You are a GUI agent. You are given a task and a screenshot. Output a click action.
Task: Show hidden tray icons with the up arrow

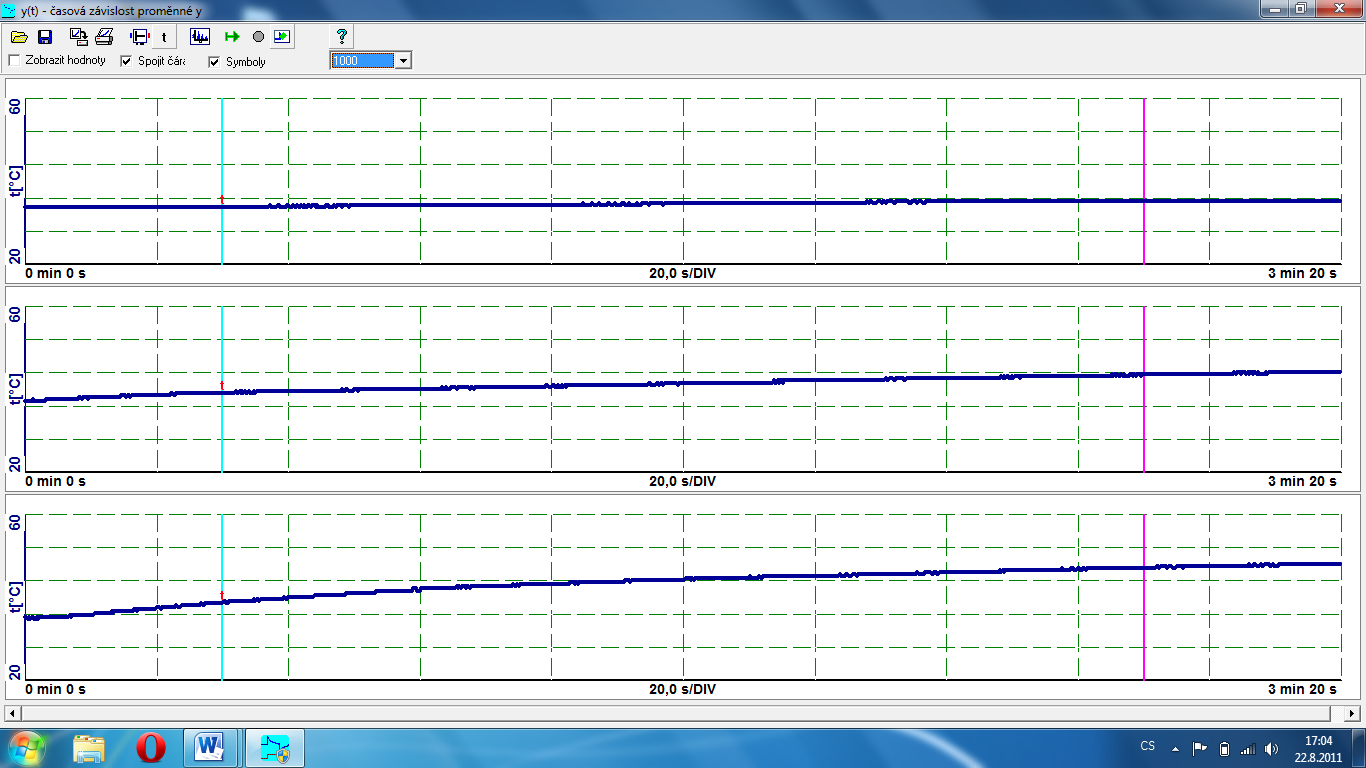point(1176,748)
